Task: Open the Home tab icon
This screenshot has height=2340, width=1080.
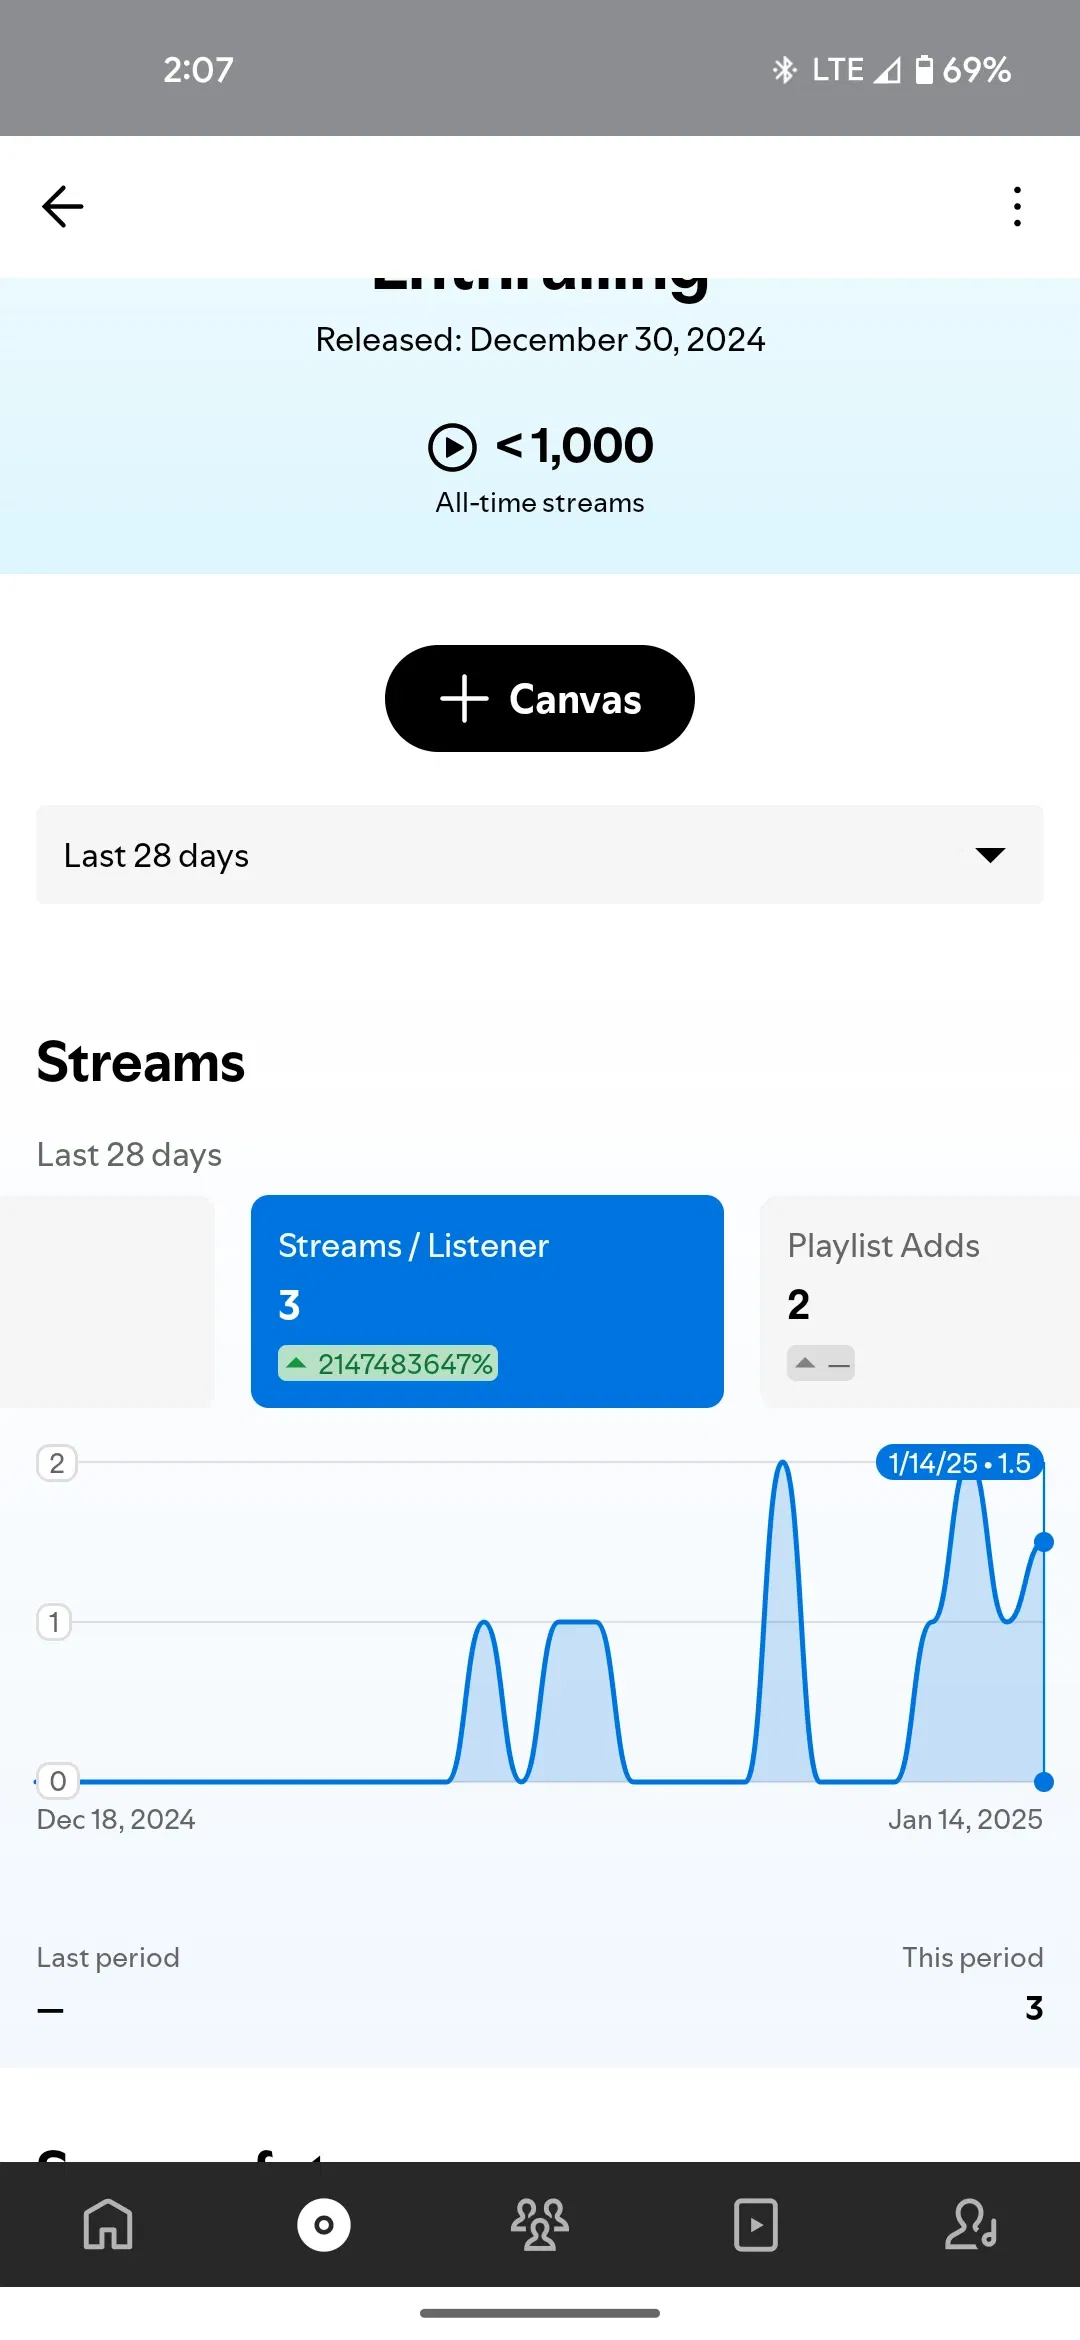Action: [108, 2224]
